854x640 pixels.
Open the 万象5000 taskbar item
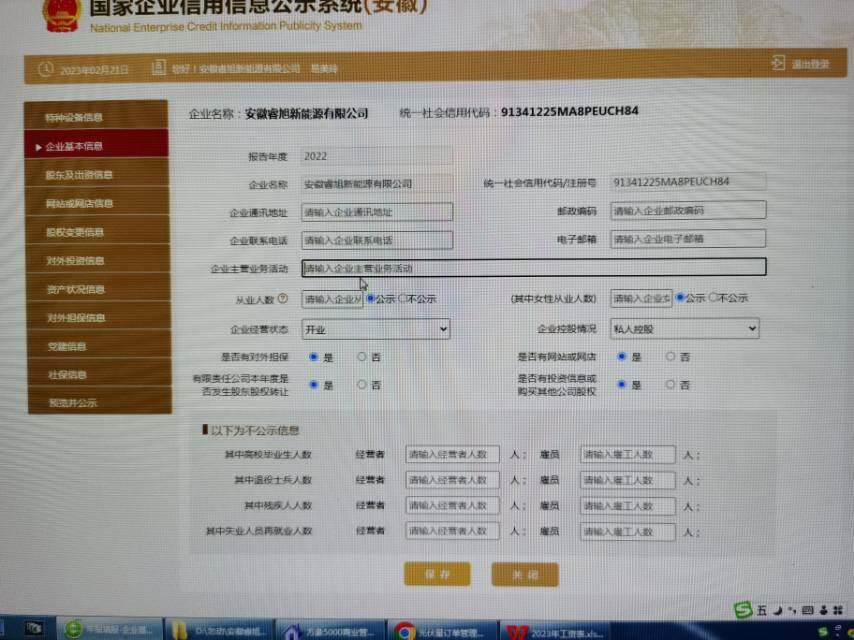pos(330,631)
